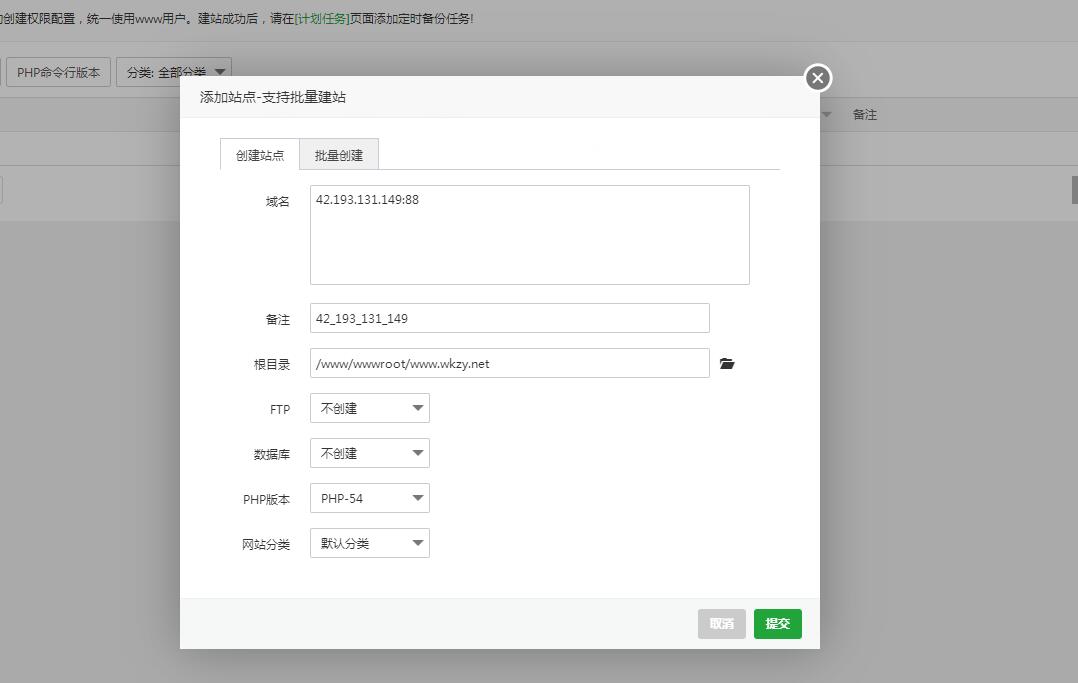Expand the FTP dropdown

point(369,408)
